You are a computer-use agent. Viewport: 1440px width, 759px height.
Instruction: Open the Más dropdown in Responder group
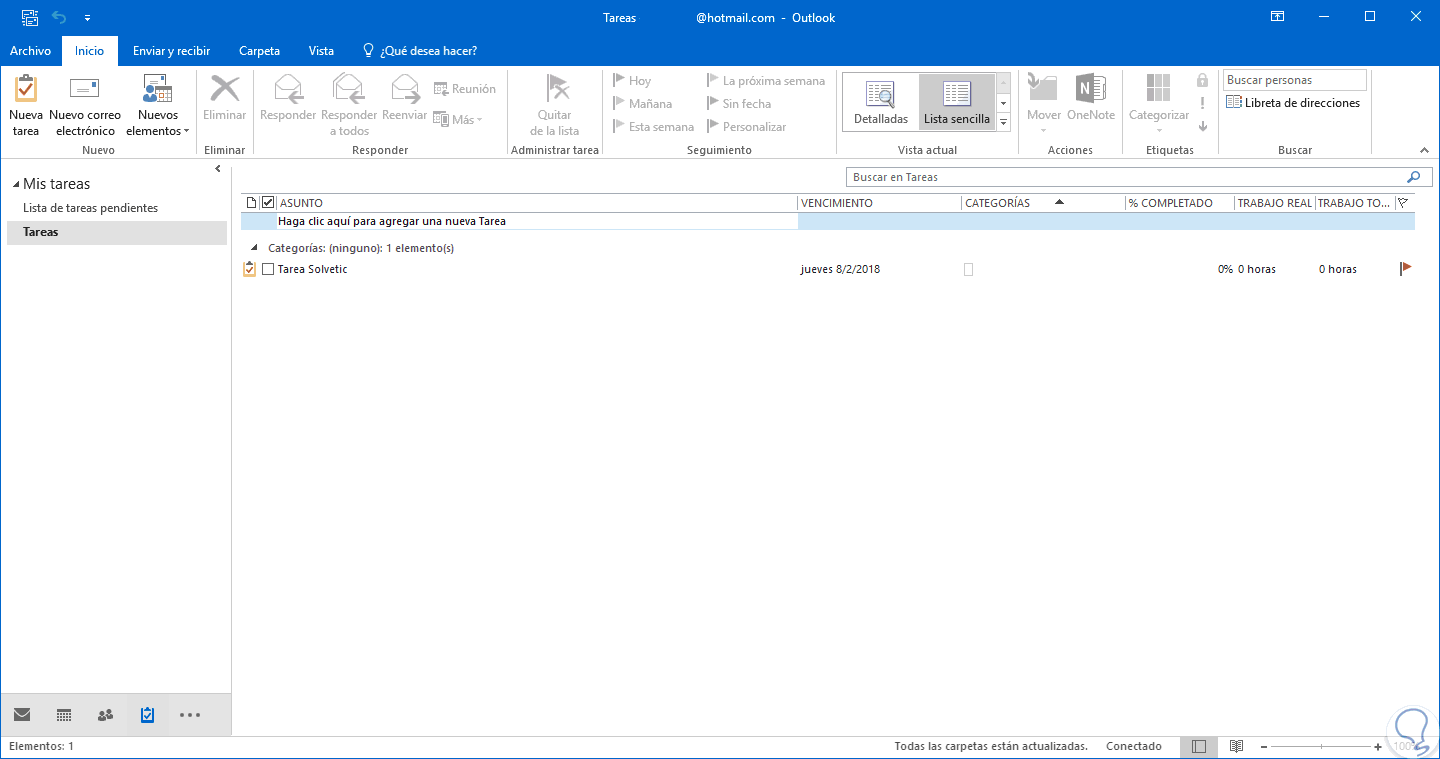(x=458, y=119)
